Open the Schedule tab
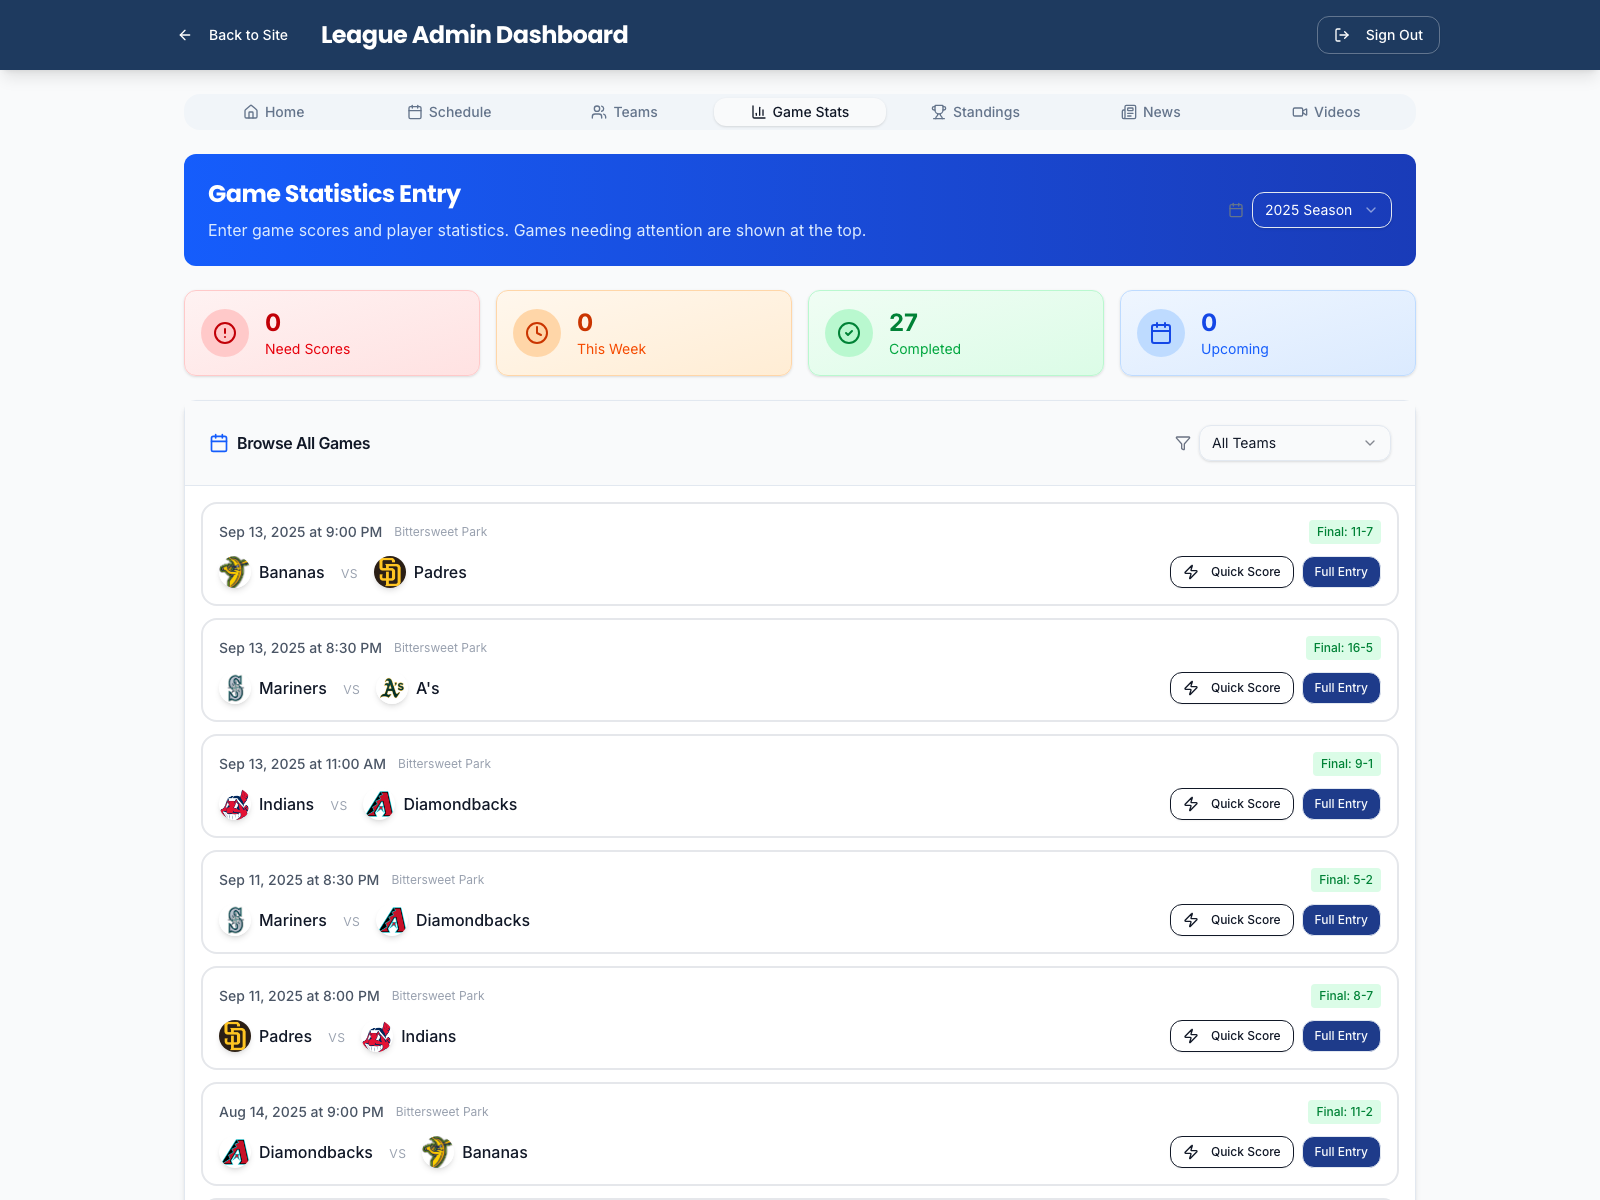This screenshot has height=1200, width=1600. pyautogui.click(x=449, y=112)
